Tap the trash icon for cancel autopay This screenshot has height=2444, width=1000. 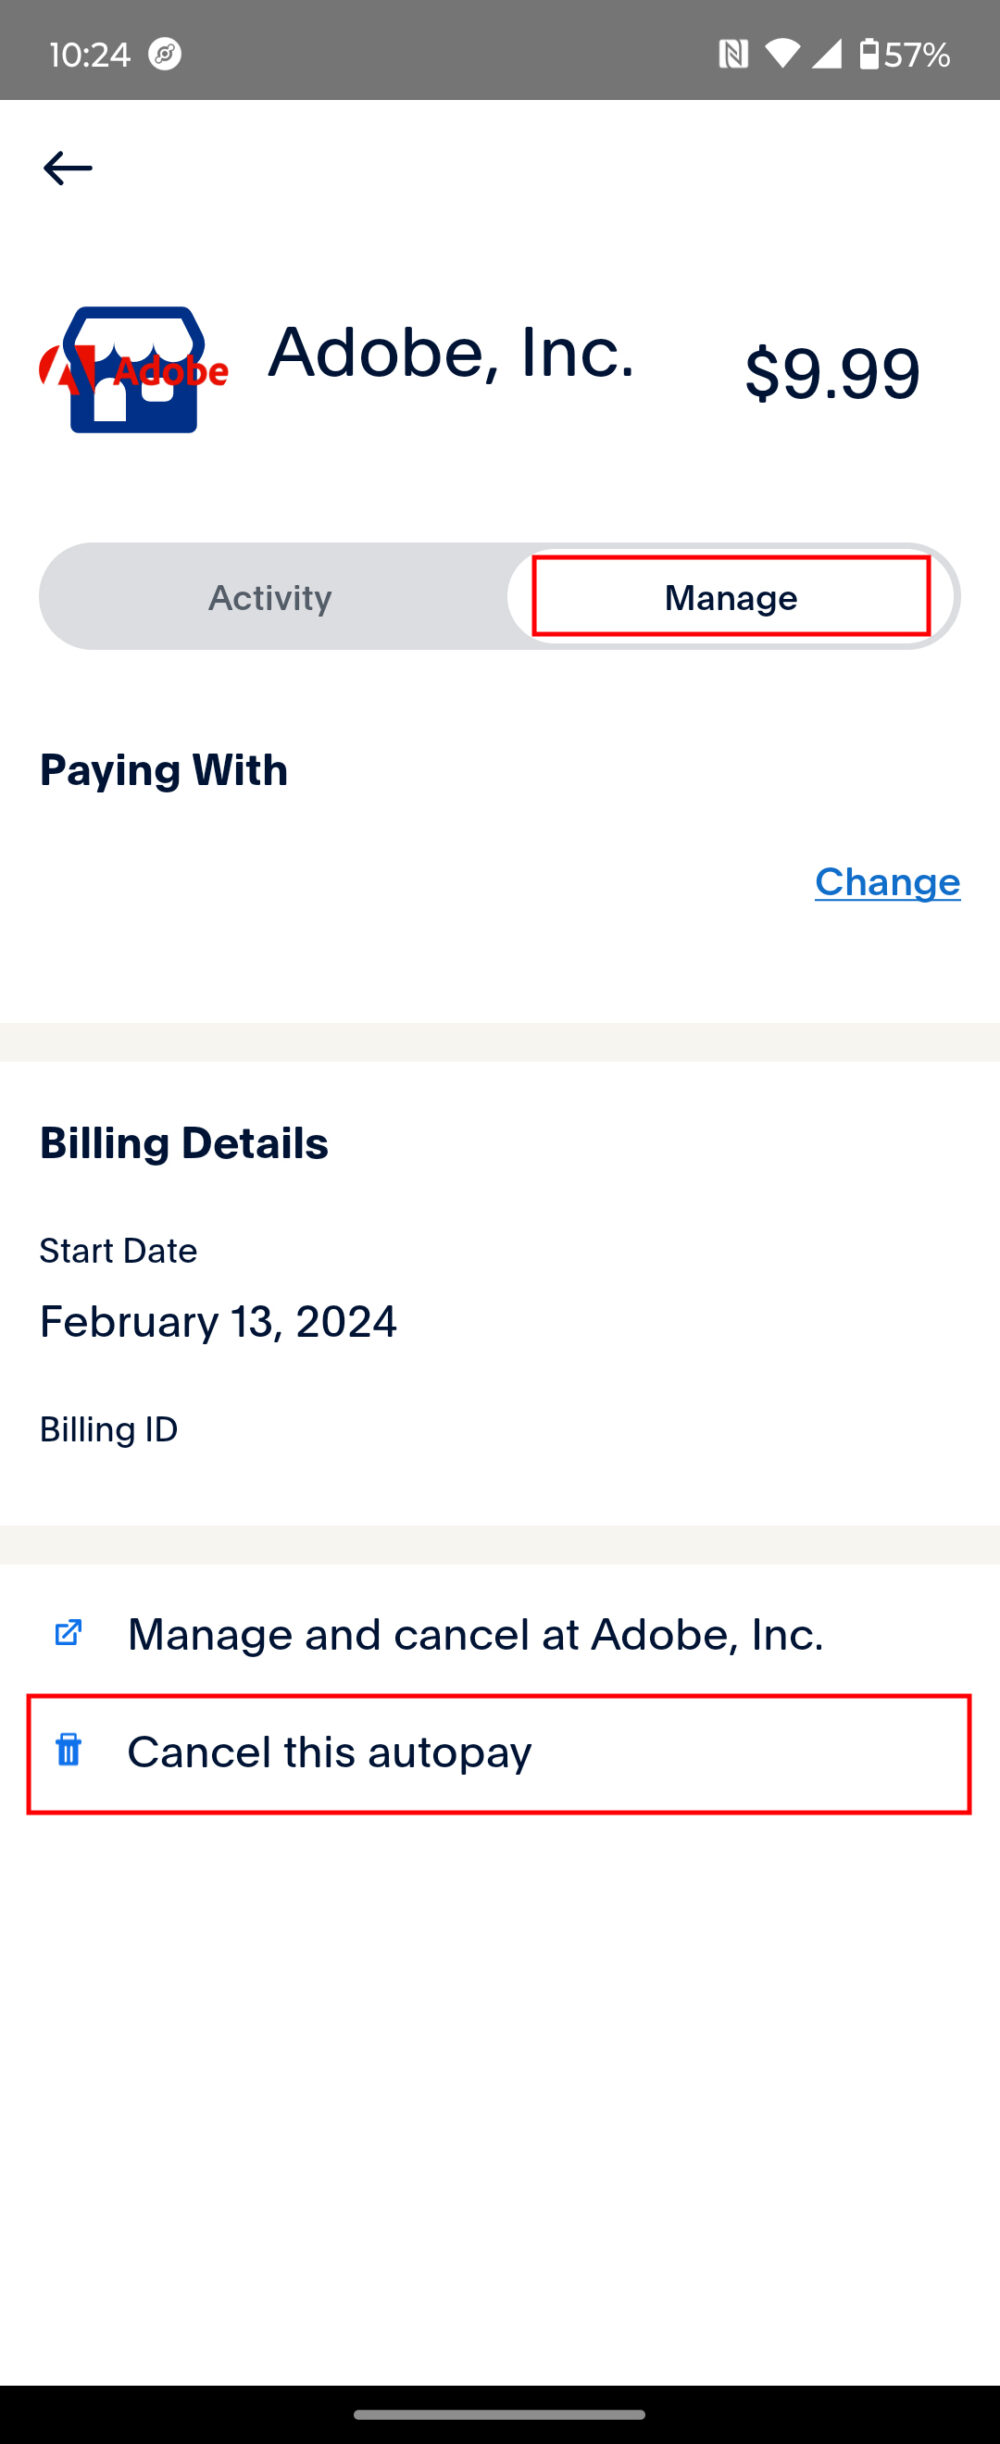(x=68, y=1751)
